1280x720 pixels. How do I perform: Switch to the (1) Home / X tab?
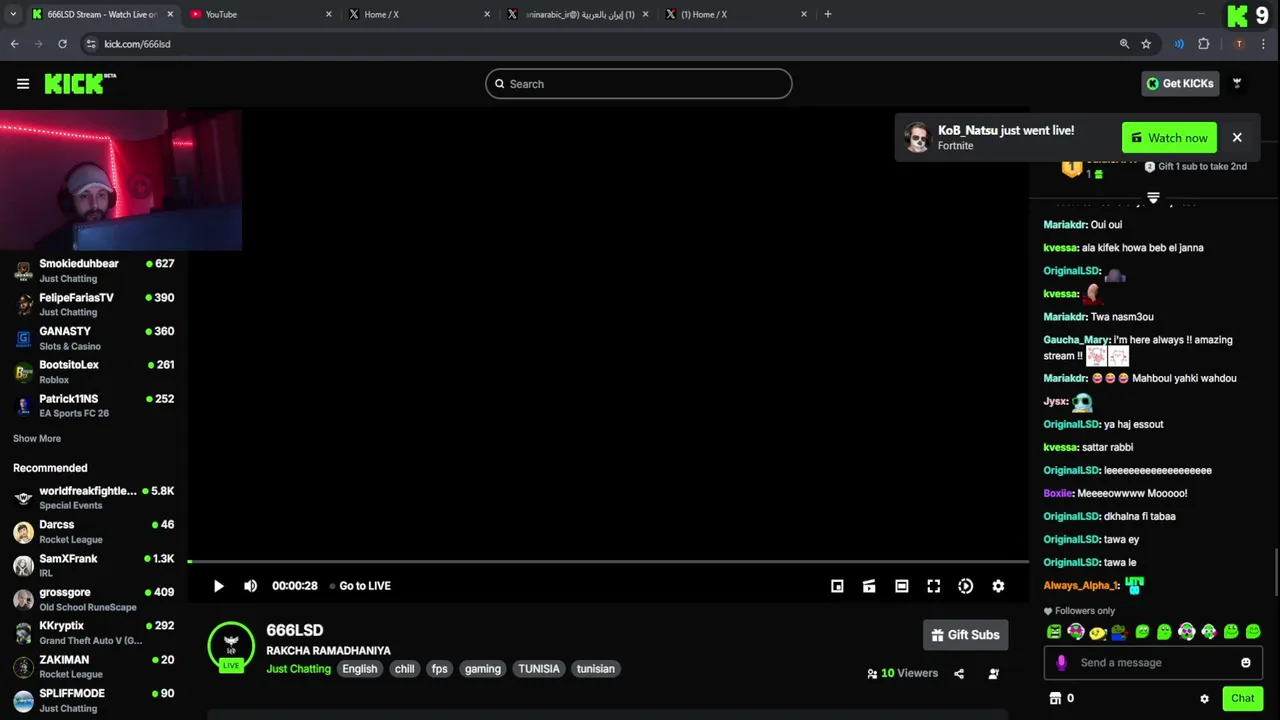(x=735, y=14)
